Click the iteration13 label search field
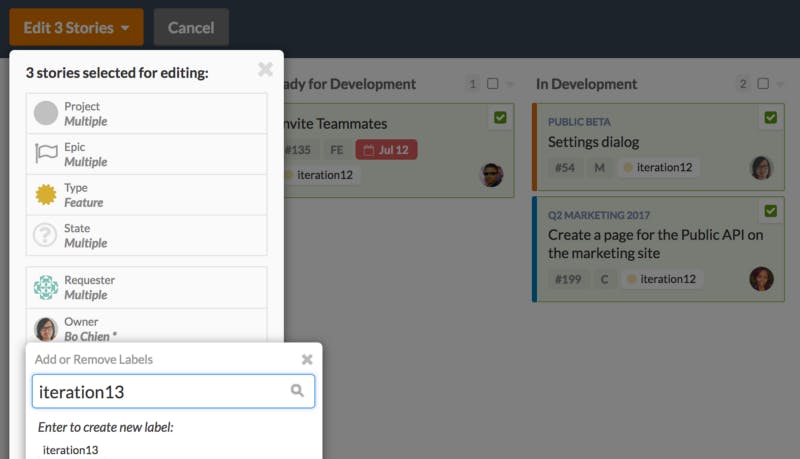The width and height of the screenshot is (800, 459). click(x=173, y=392)
